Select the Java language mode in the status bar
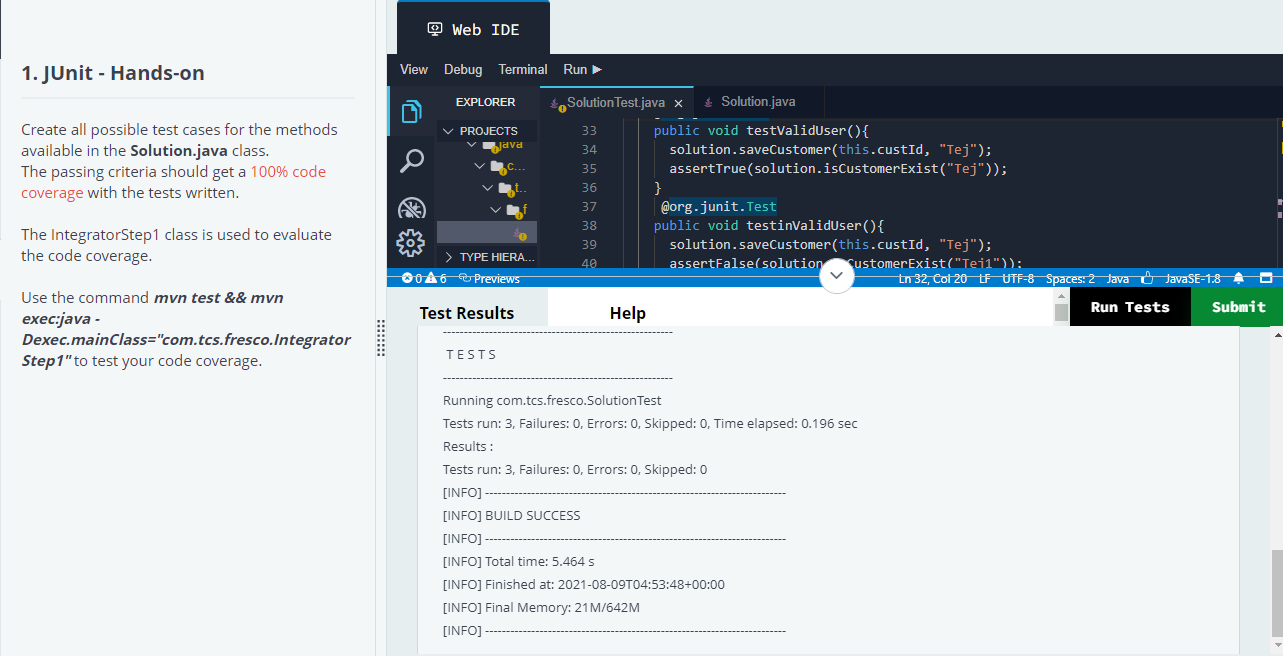The height and width of the screenshot is (656, 1283). 1117,278
